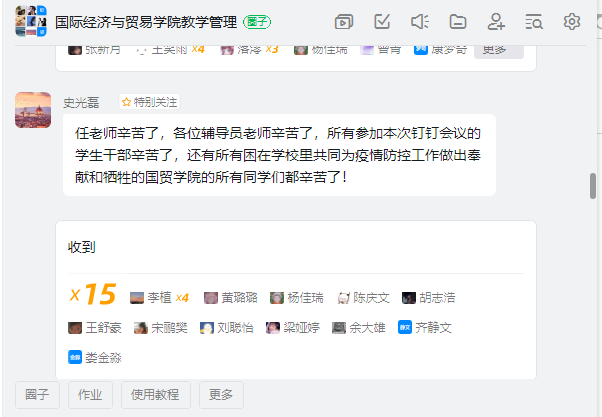Open 史光磊's profile avatar
Image resolution: width=602 pixels, height=417 pixels.
(33, 110)
